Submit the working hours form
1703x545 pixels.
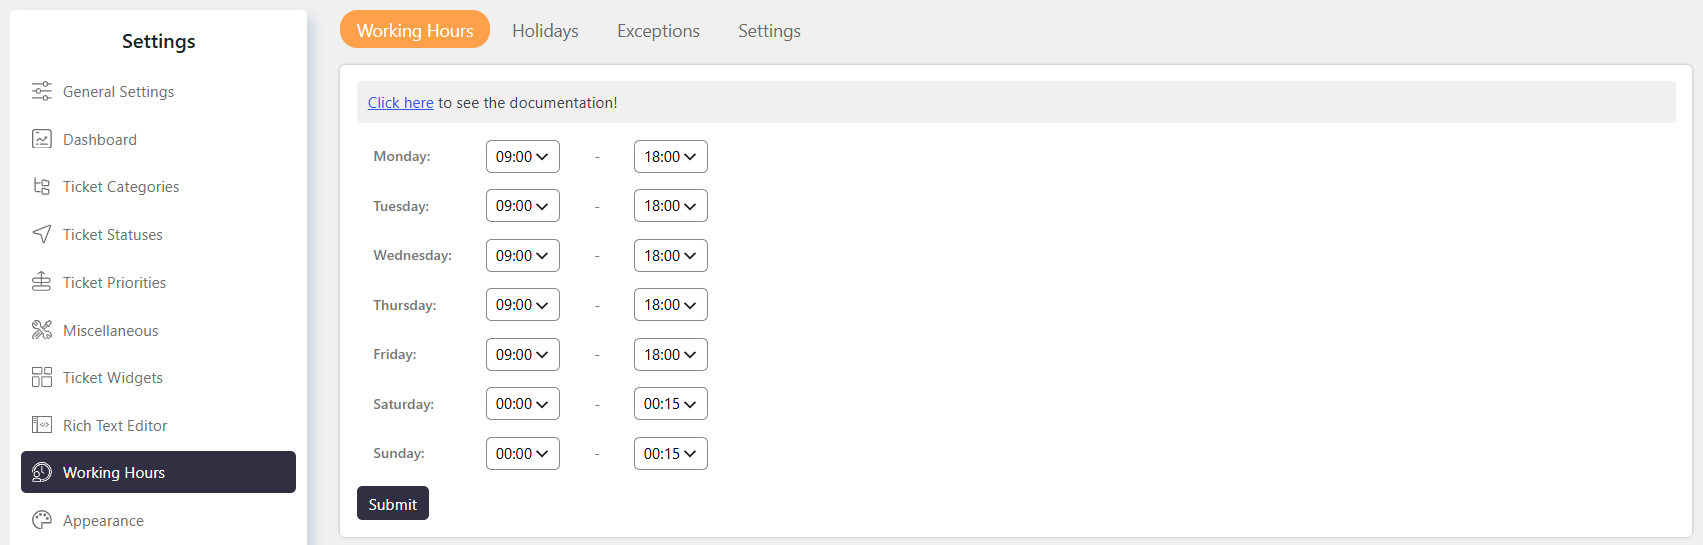393,504
